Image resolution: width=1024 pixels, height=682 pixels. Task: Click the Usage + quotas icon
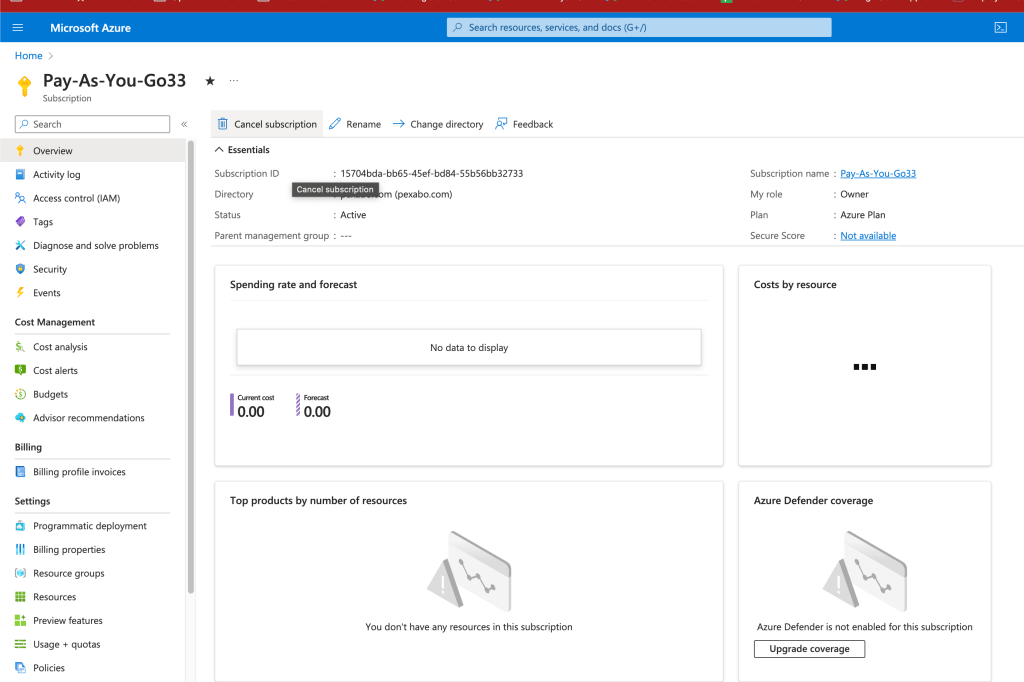20,644
